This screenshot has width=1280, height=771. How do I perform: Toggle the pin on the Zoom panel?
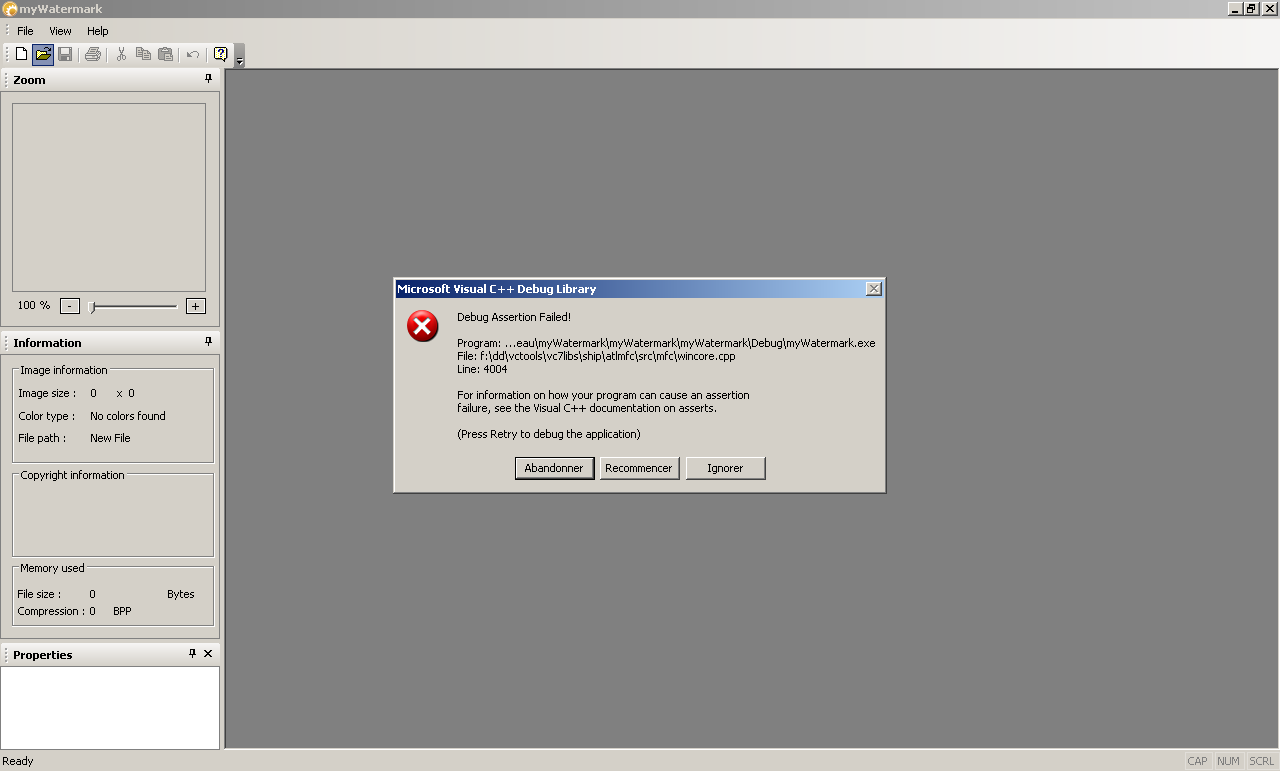tap(208, 79)
